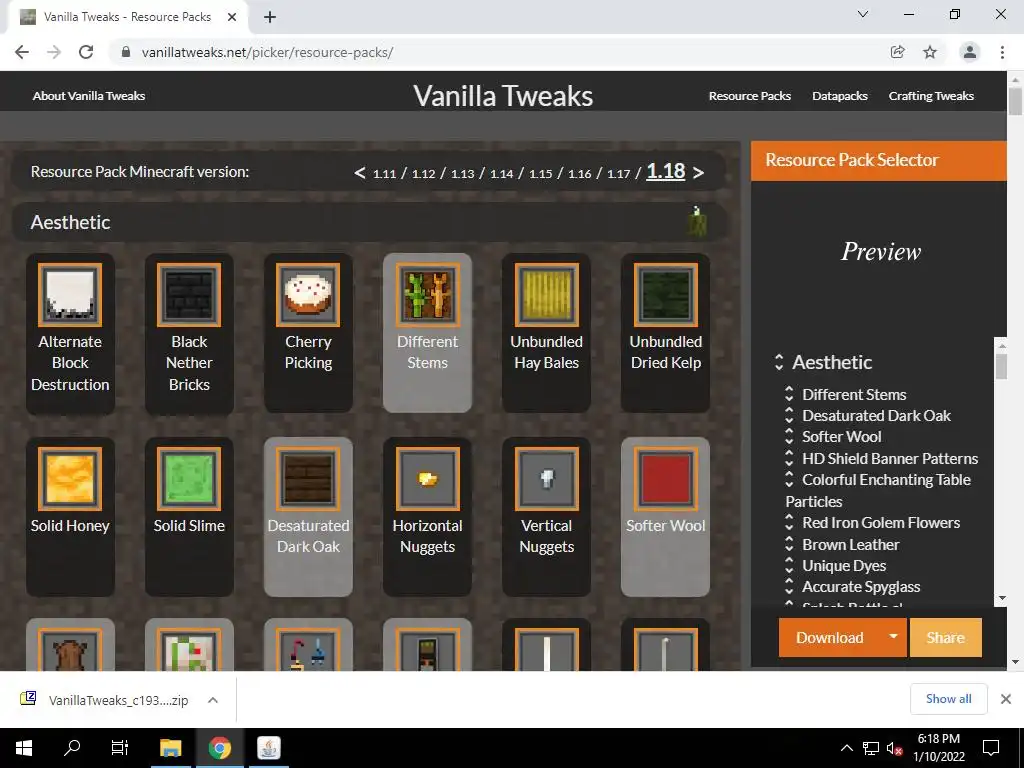This screenshot has width=1024, height=768.
Task: Bookmark this page with the star icon
Action: tap(930, 52)
